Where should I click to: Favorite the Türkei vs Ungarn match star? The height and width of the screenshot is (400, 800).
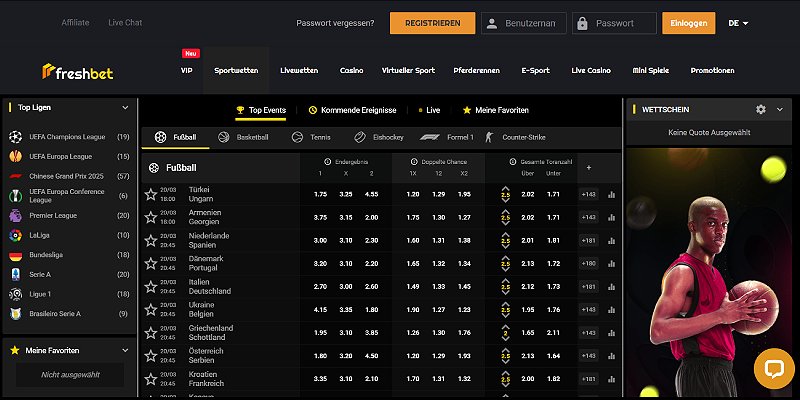click(151, 194)
